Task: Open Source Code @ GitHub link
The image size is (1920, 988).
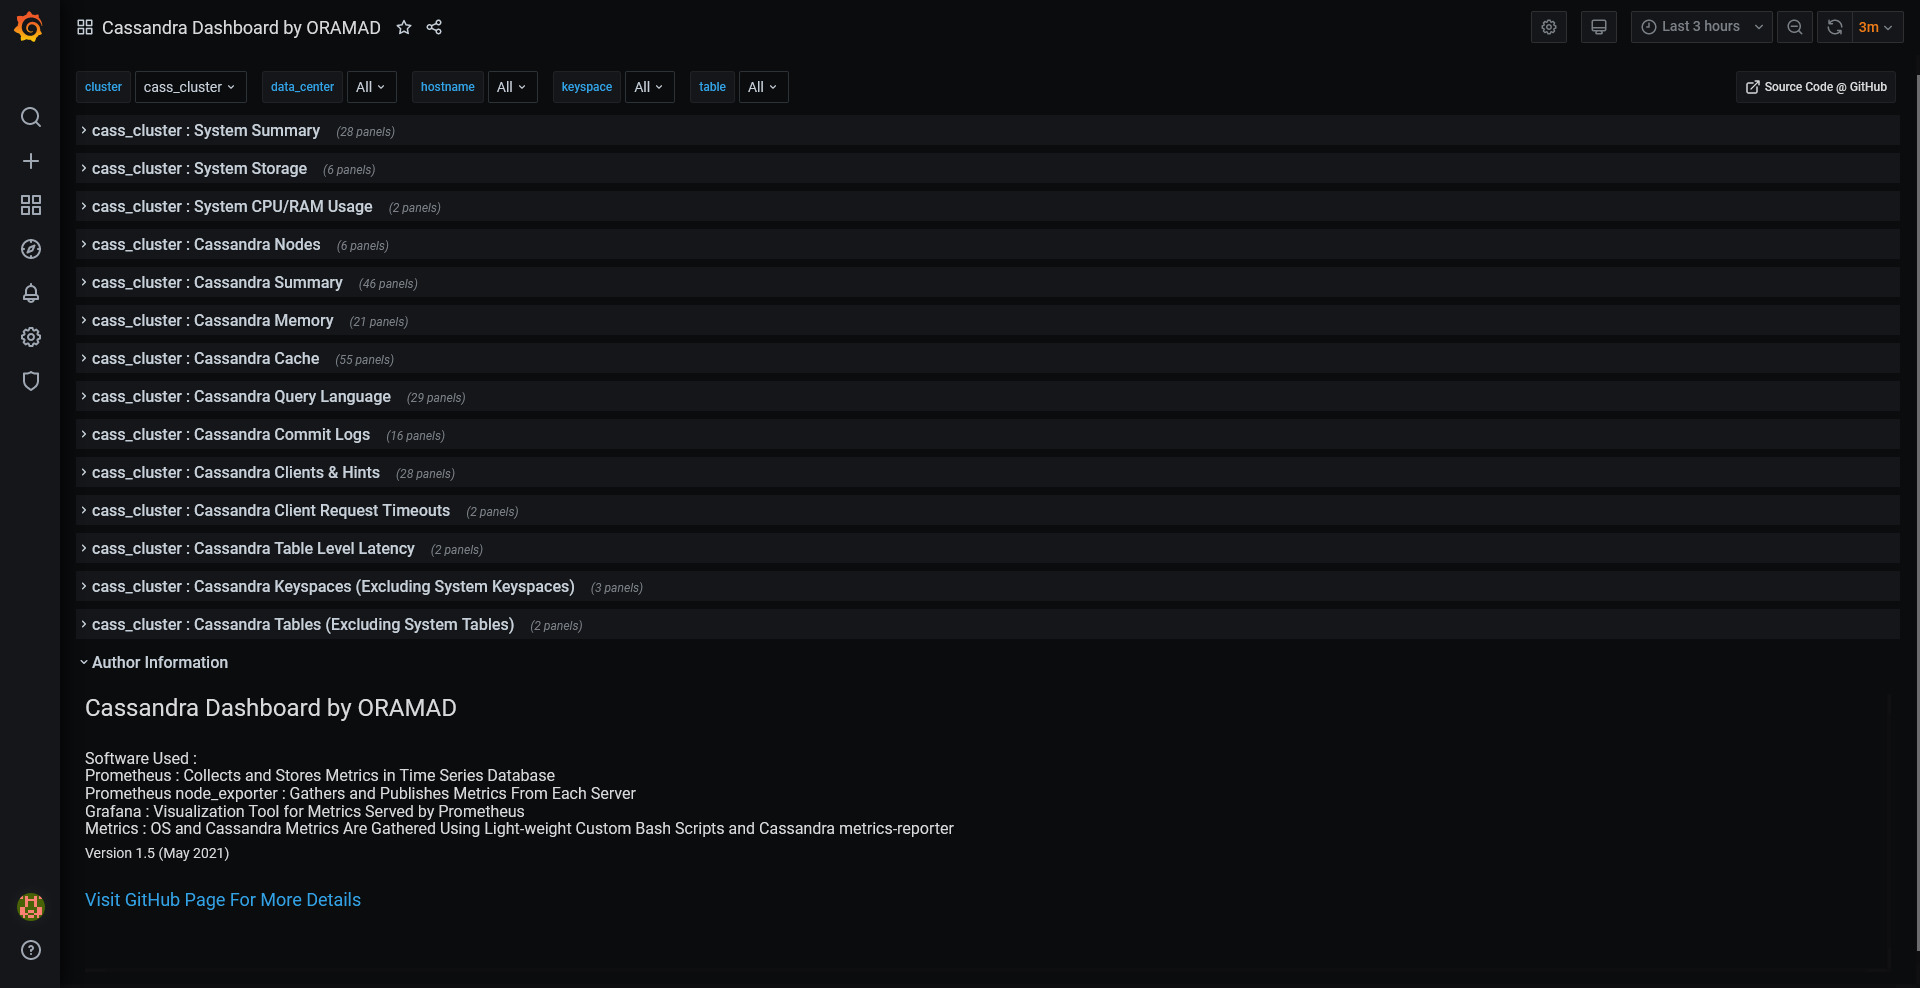Action: 1817,87
